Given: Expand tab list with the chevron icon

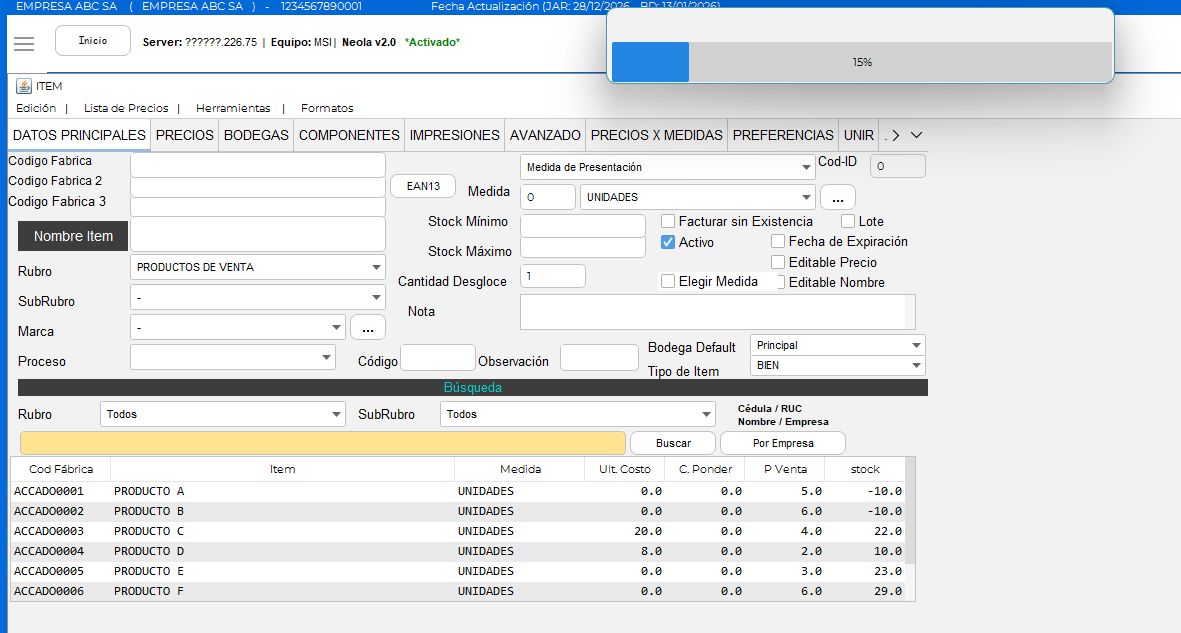Looking at the screenshot, I should 916,135.
